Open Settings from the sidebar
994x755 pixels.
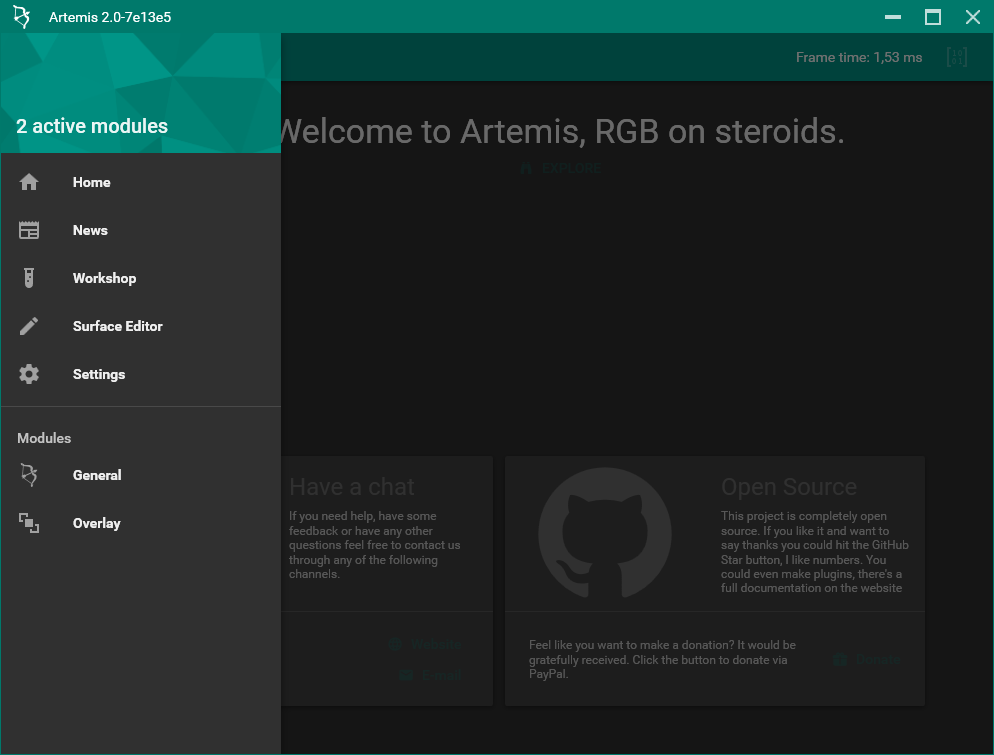[x=141, y=375]
